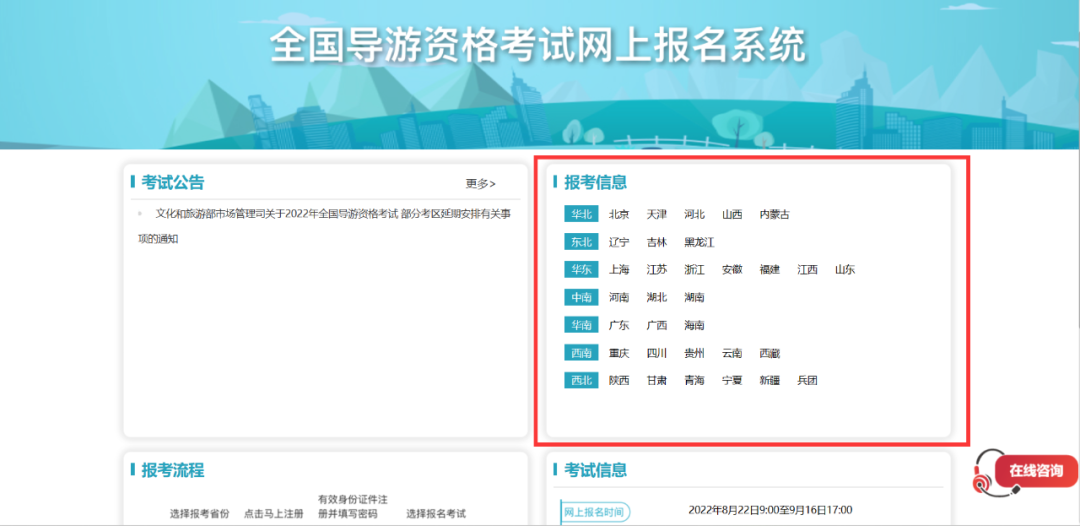Choose 河南 province link
1080x526 pixels.
coord(619,297)
